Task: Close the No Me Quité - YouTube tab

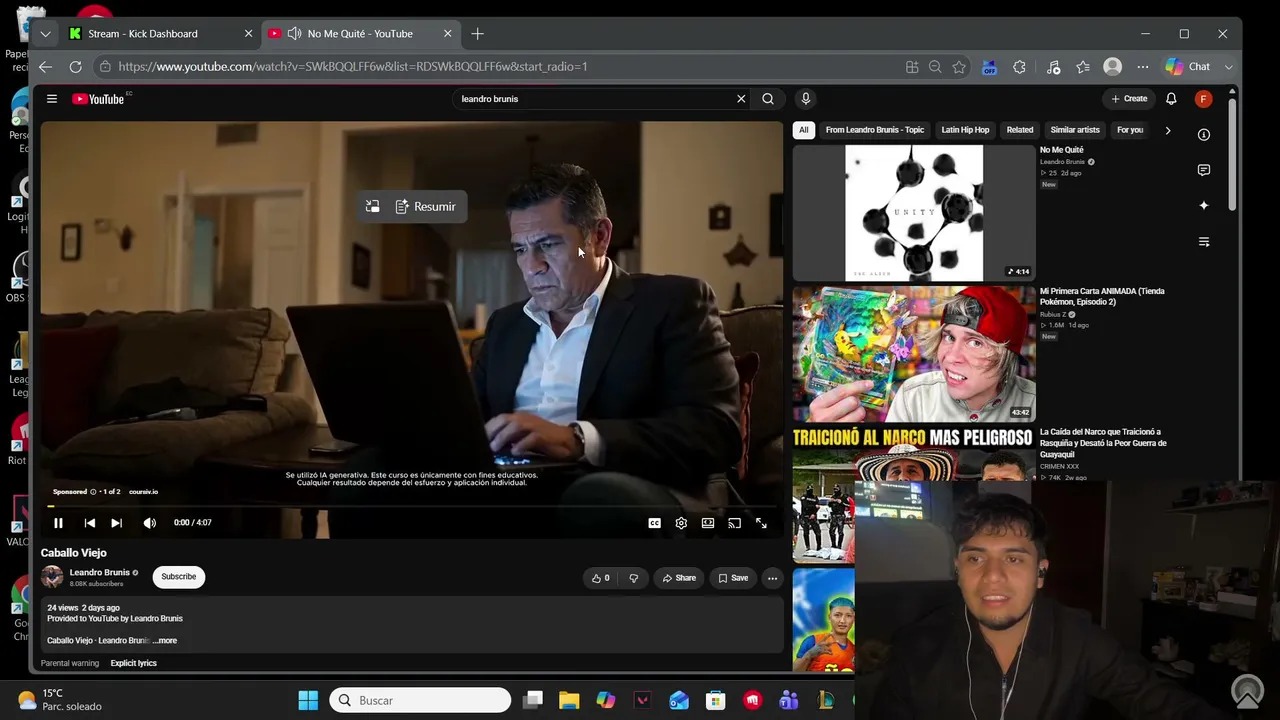Action: point(448,34)
